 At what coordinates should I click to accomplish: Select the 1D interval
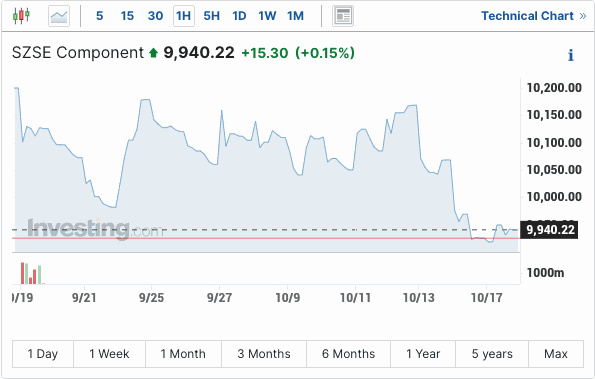point(239,16)
